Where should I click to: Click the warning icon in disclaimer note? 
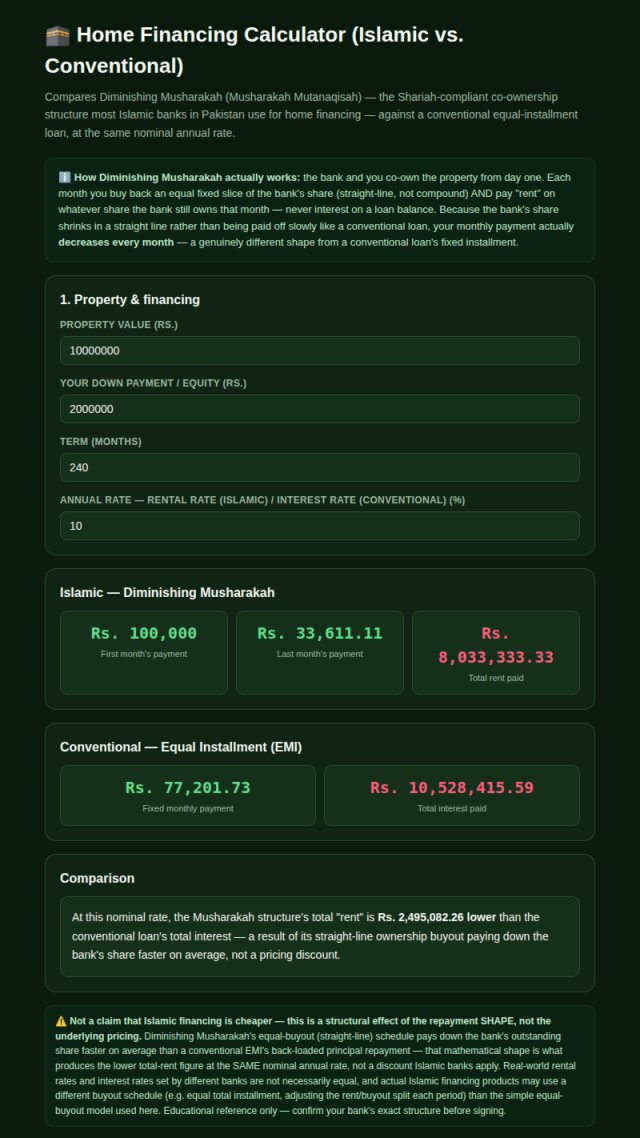[61, 1020]
